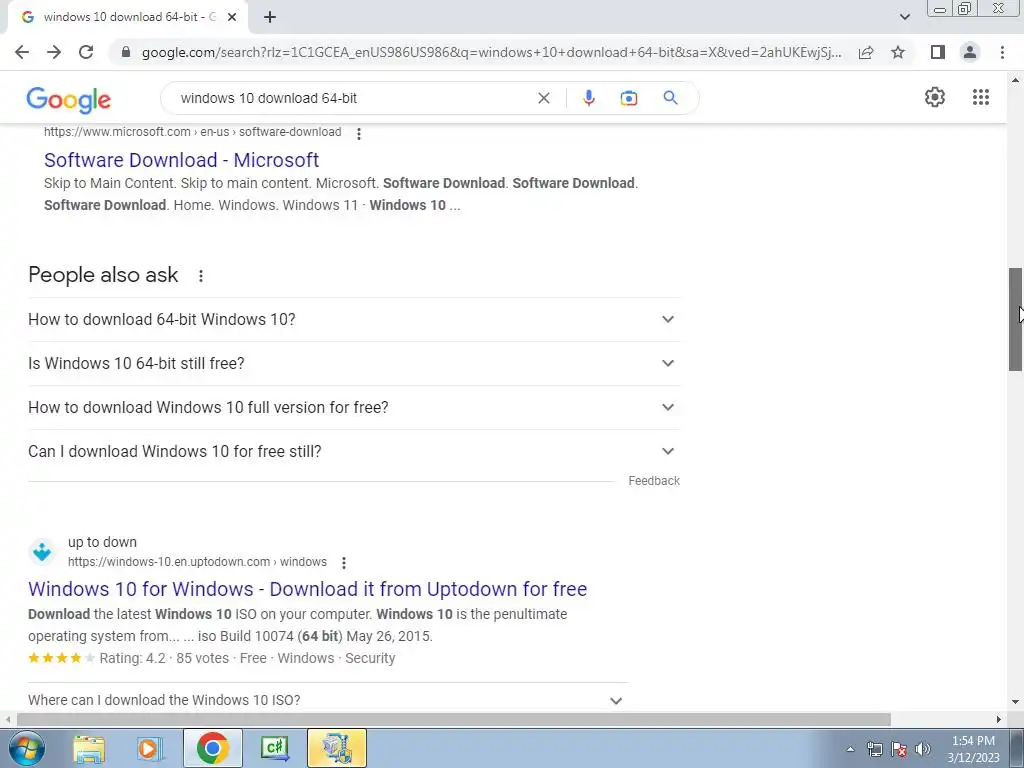1024x768 pixels.
Task: Click the Uptodown site favicon
Action: point(42,552)
